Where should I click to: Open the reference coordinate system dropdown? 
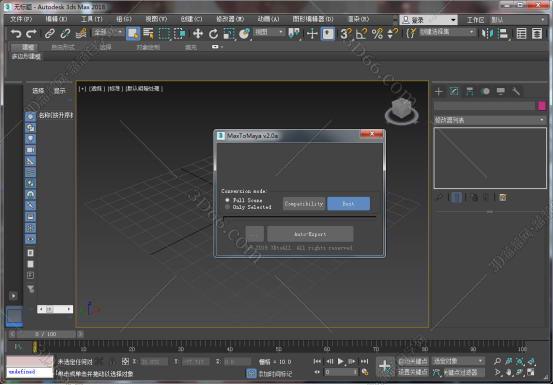click(x=269, y=32)
